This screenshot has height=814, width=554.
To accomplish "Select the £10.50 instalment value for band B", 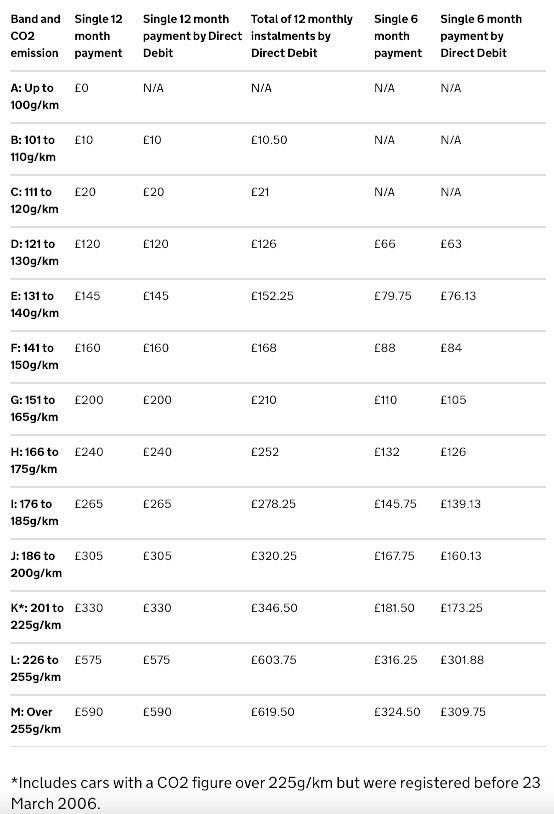I will tap(269, 140).
